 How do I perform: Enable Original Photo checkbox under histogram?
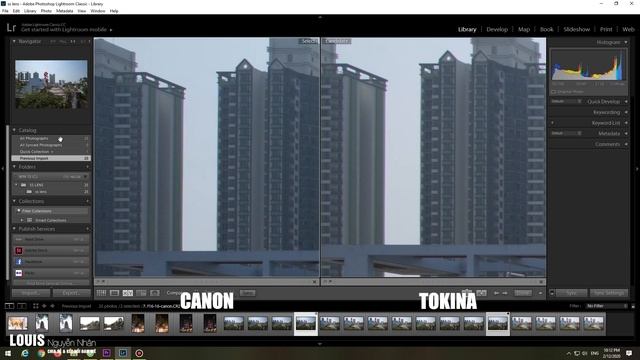[x=553, y=92]
